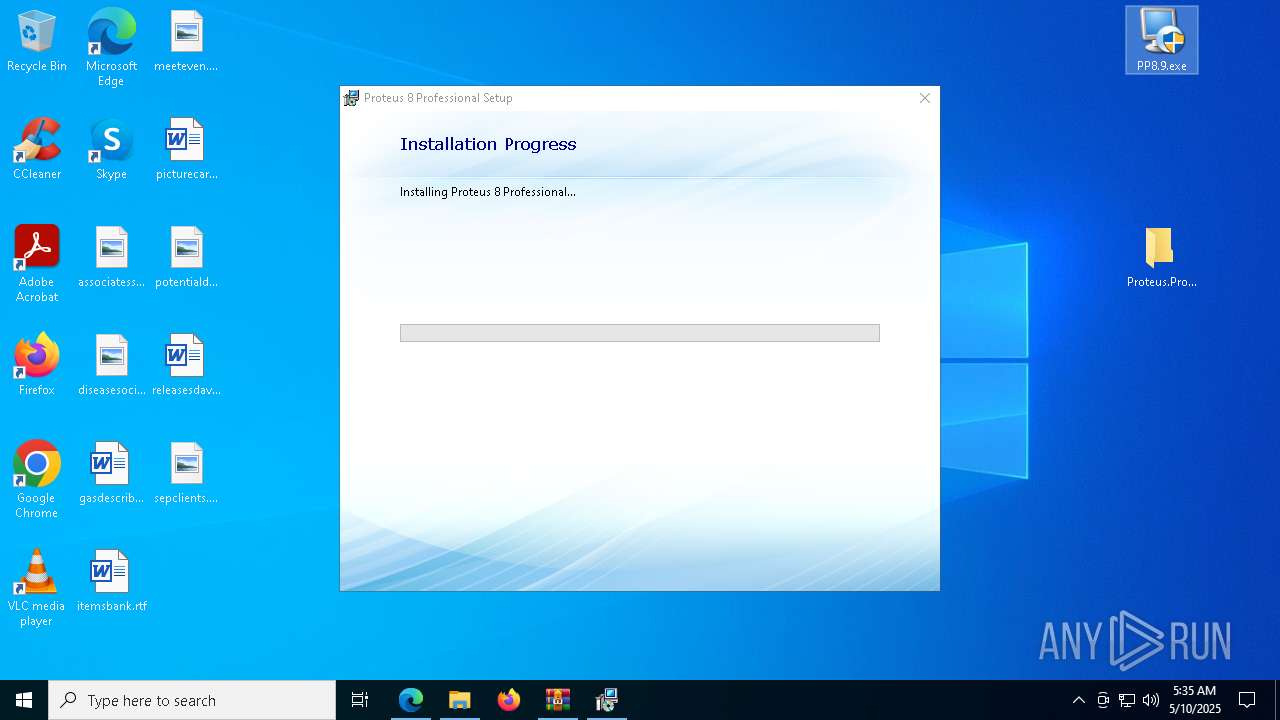Open Task View from the taskbar
Viewport: 1280px width, 720px height.
[360, 700]
